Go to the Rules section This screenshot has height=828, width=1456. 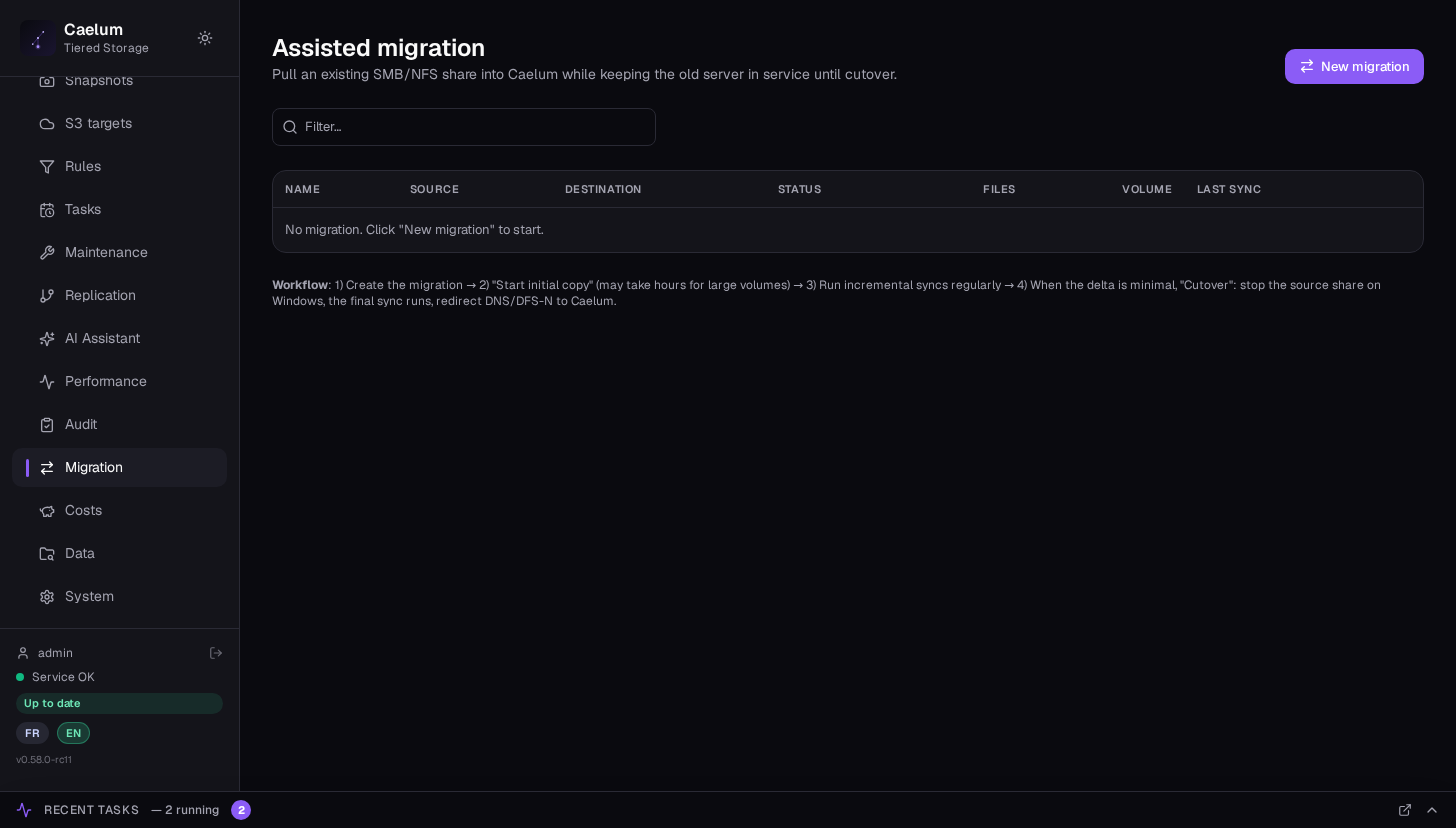tap(119, 167)
